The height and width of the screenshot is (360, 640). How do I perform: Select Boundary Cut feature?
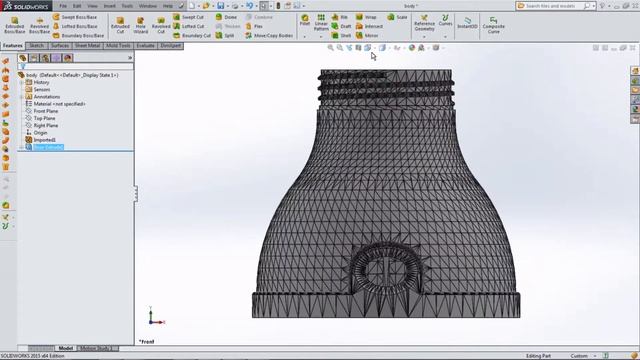192,36
